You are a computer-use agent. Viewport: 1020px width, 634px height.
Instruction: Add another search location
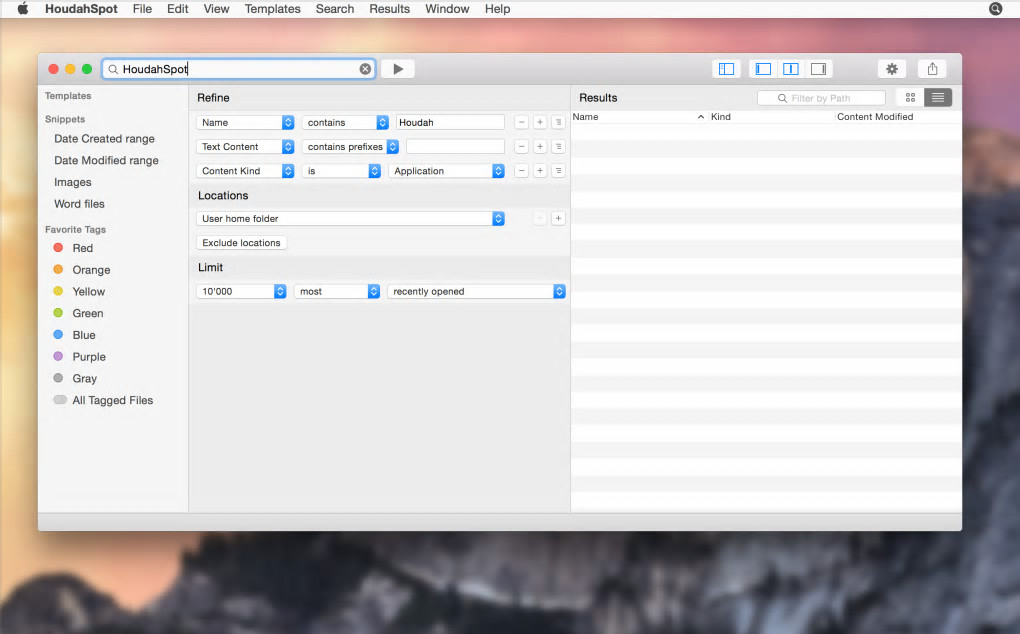pyautogui.click(x=558, y=218)
